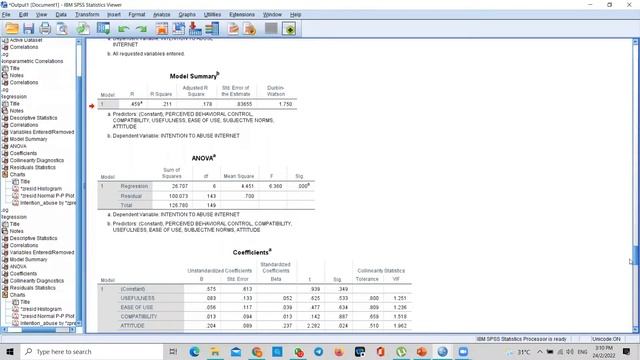The width and height of the screenshot is (640, 360).
Task: Select upper *zresid Histogram outline item
Action: [x=41, y=189]
